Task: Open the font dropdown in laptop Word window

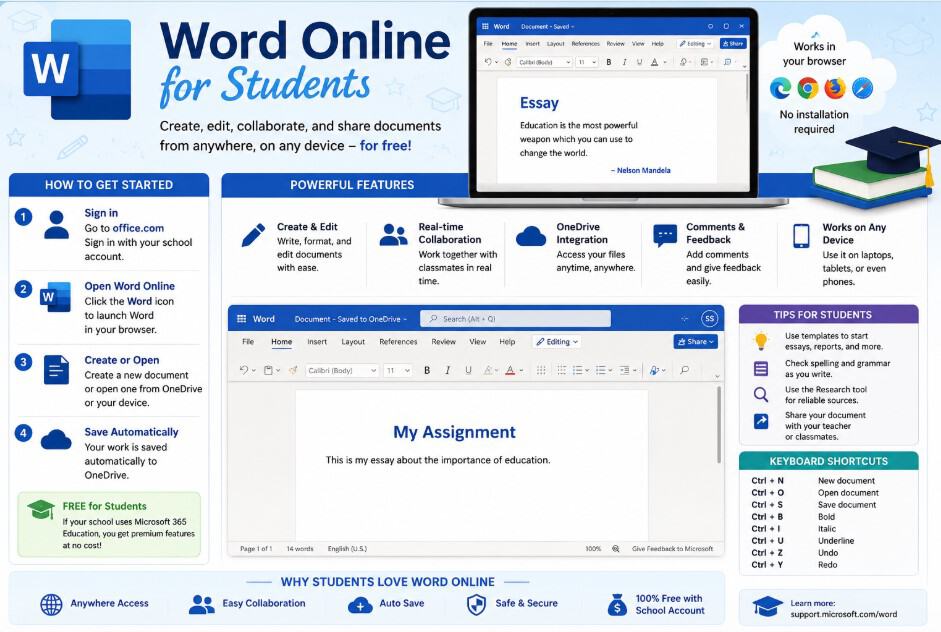Action: (544, 62)
